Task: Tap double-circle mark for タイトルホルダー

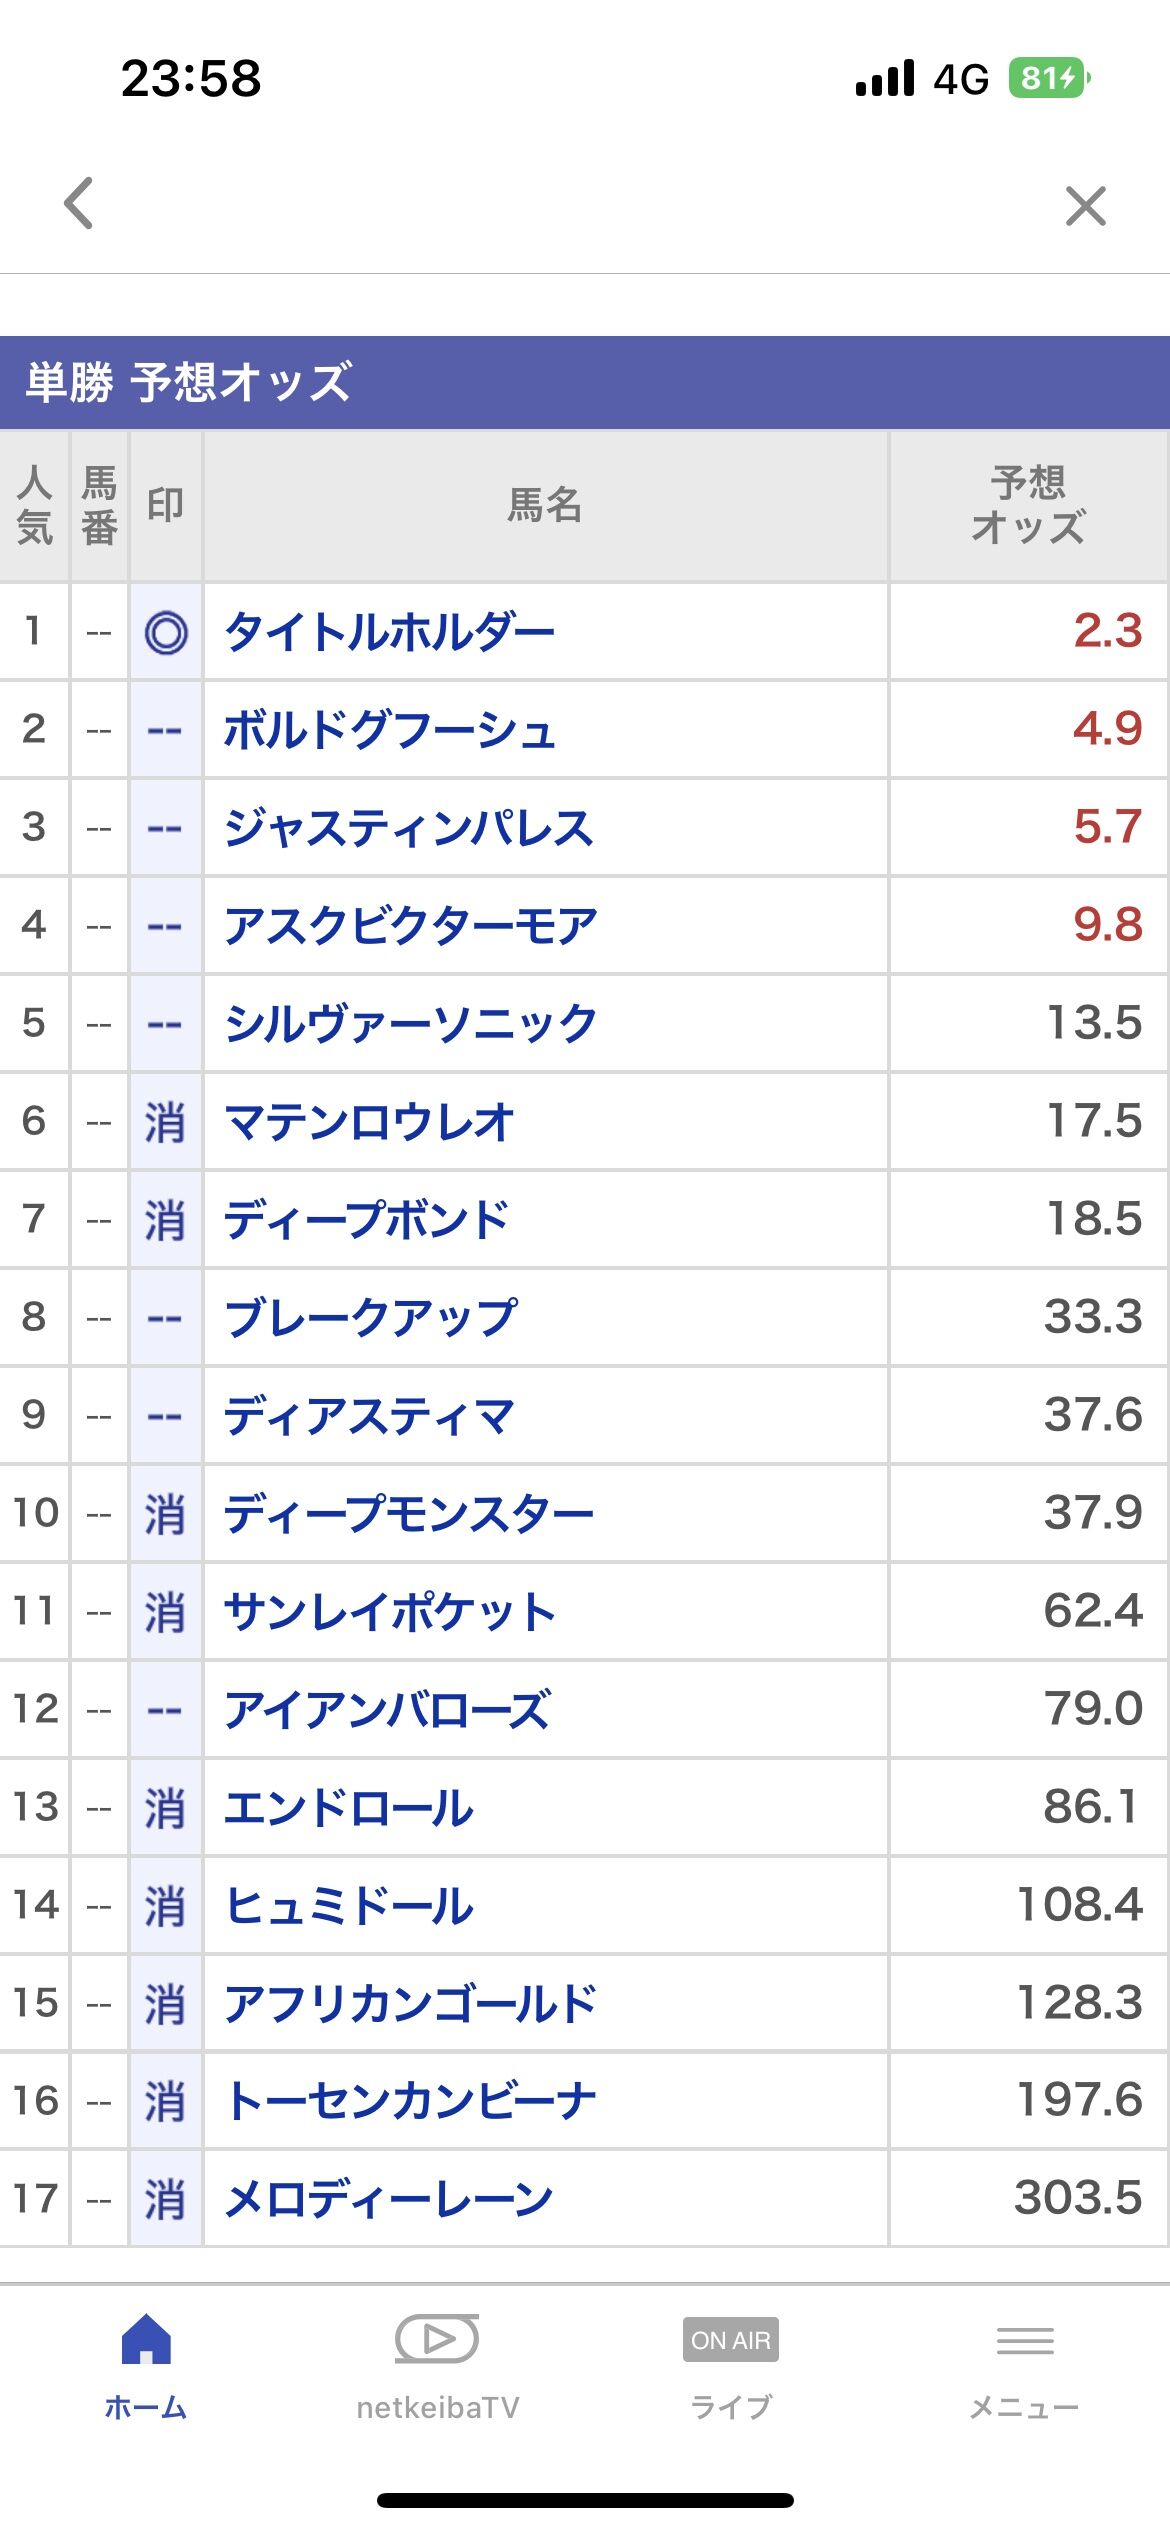Action: [166, 632]
